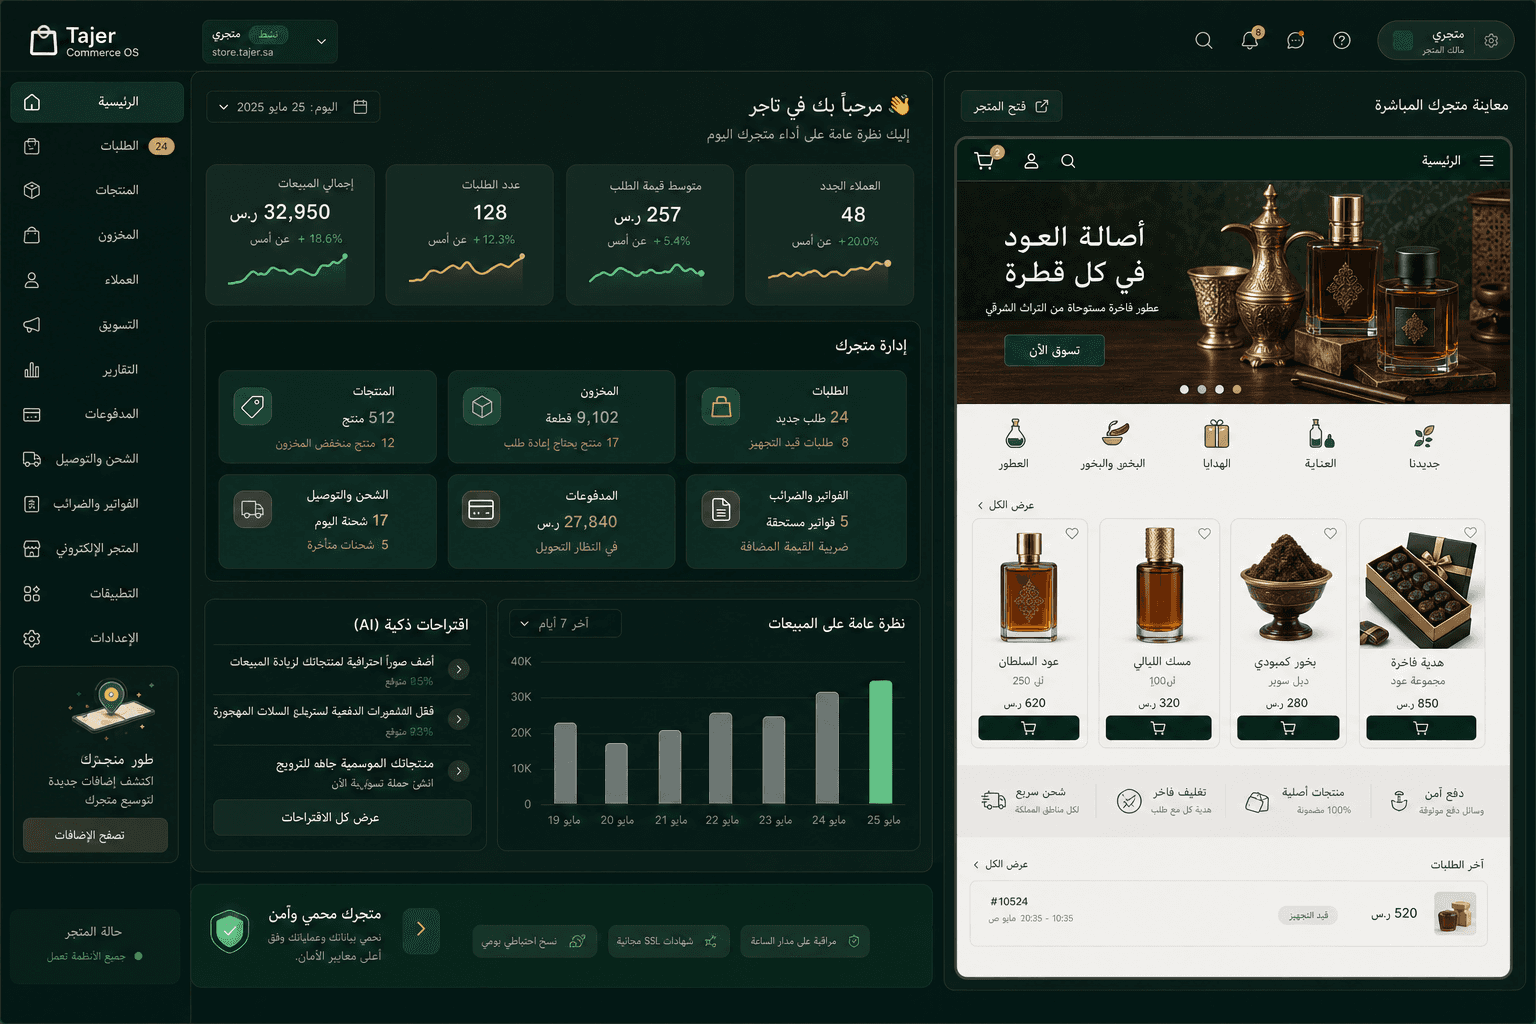Viewport: 1536px width, 1024px height.
Task: Open order #10524 row
Action: click(x=1229, y=914)
